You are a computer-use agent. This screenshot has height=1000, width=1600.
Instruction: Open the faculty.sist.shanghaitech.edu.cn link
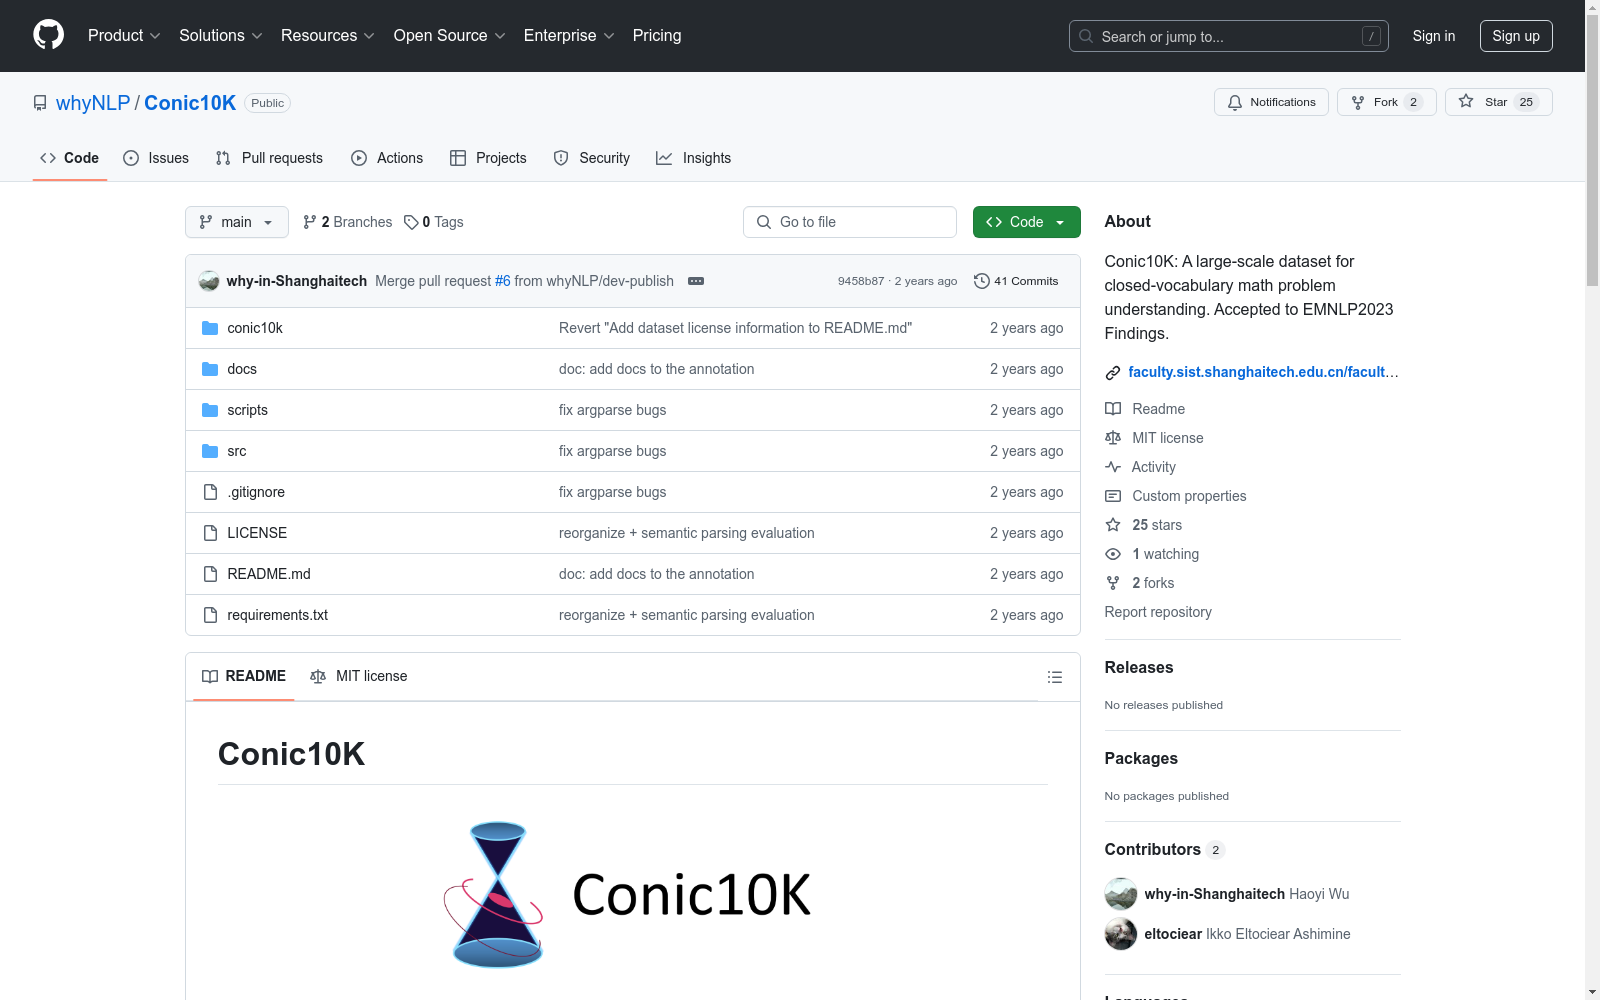(x=1263, y=372)
